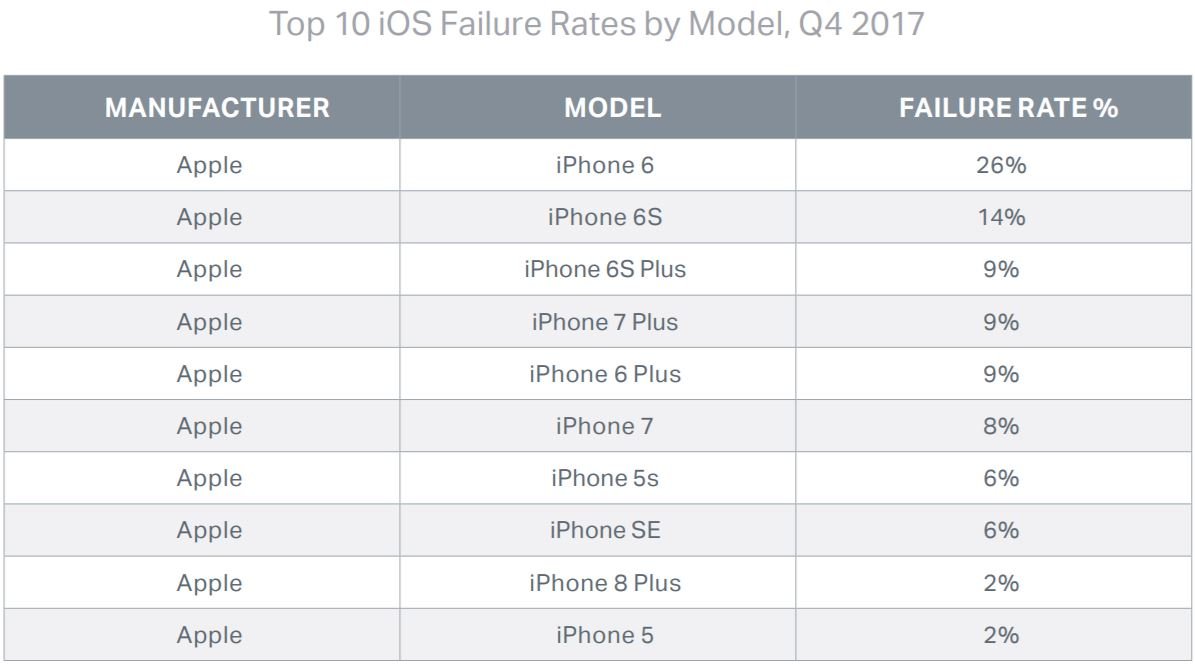Select the iPhone 7 Plus cell

pos(598,322)
